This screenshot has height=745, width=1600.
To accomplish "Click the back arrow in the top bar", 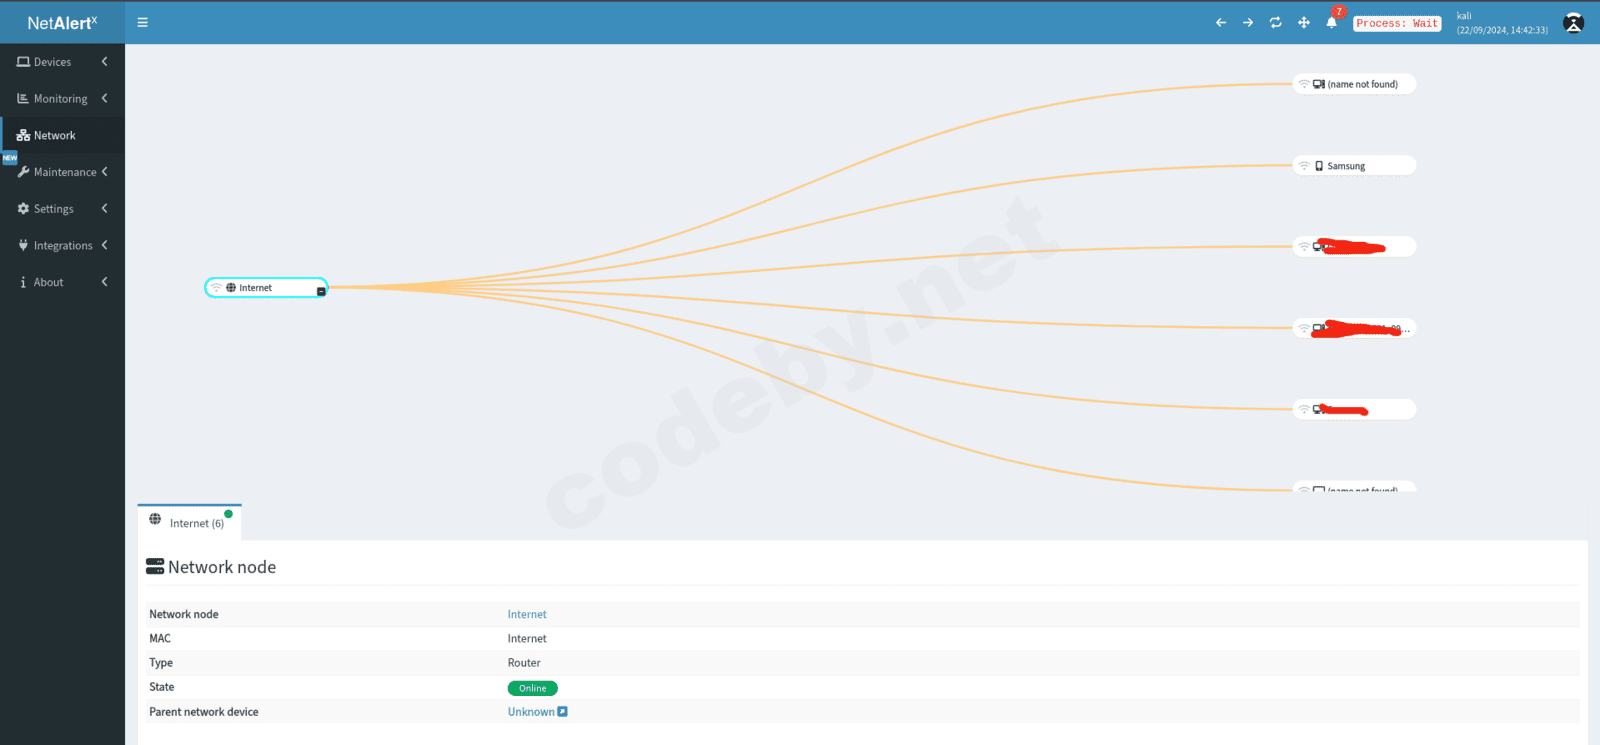I will 1221,22.
